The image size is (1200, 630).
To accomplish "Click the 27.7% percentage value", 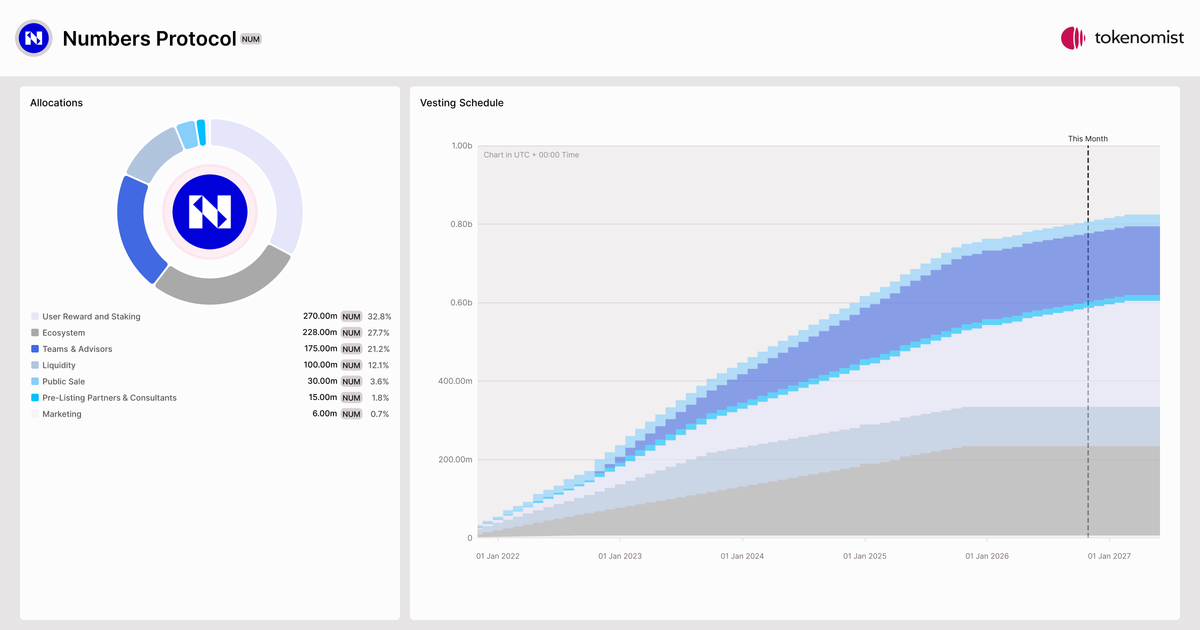I will point(379,333).
